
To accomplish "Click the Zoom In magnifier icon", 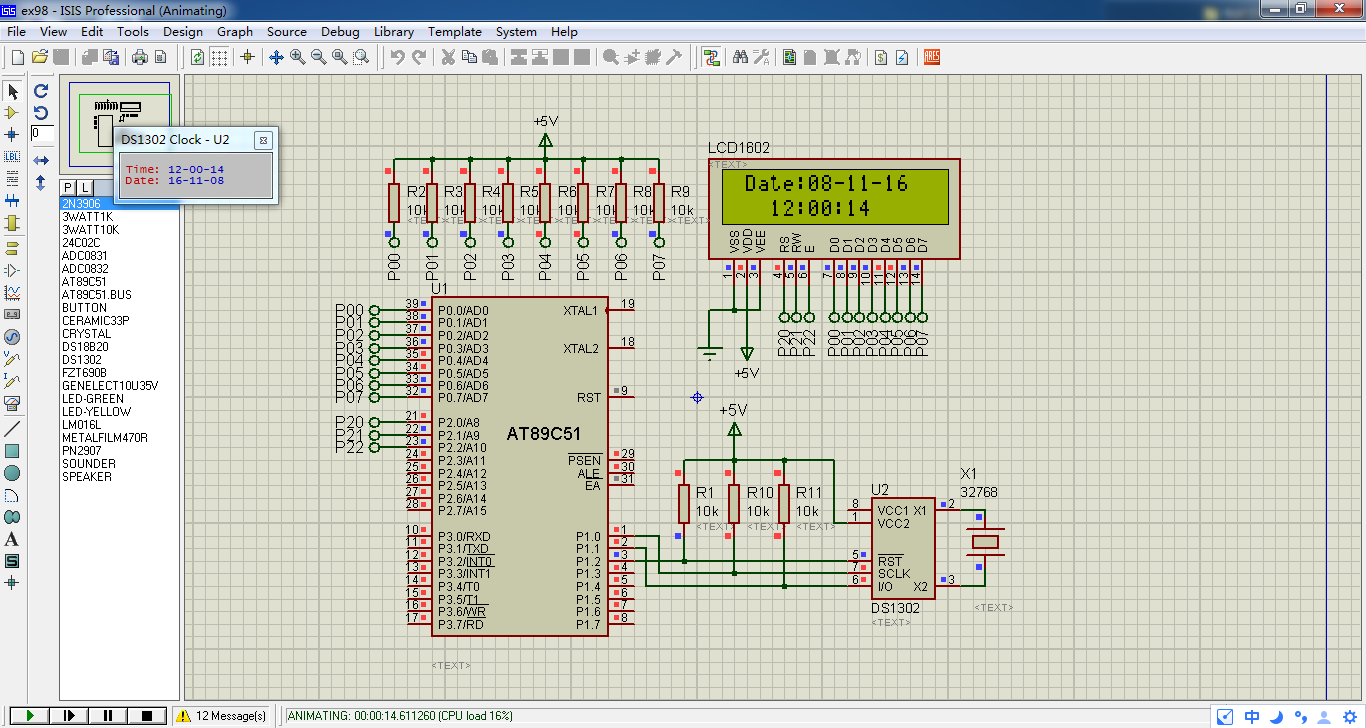I will [297, 57].
